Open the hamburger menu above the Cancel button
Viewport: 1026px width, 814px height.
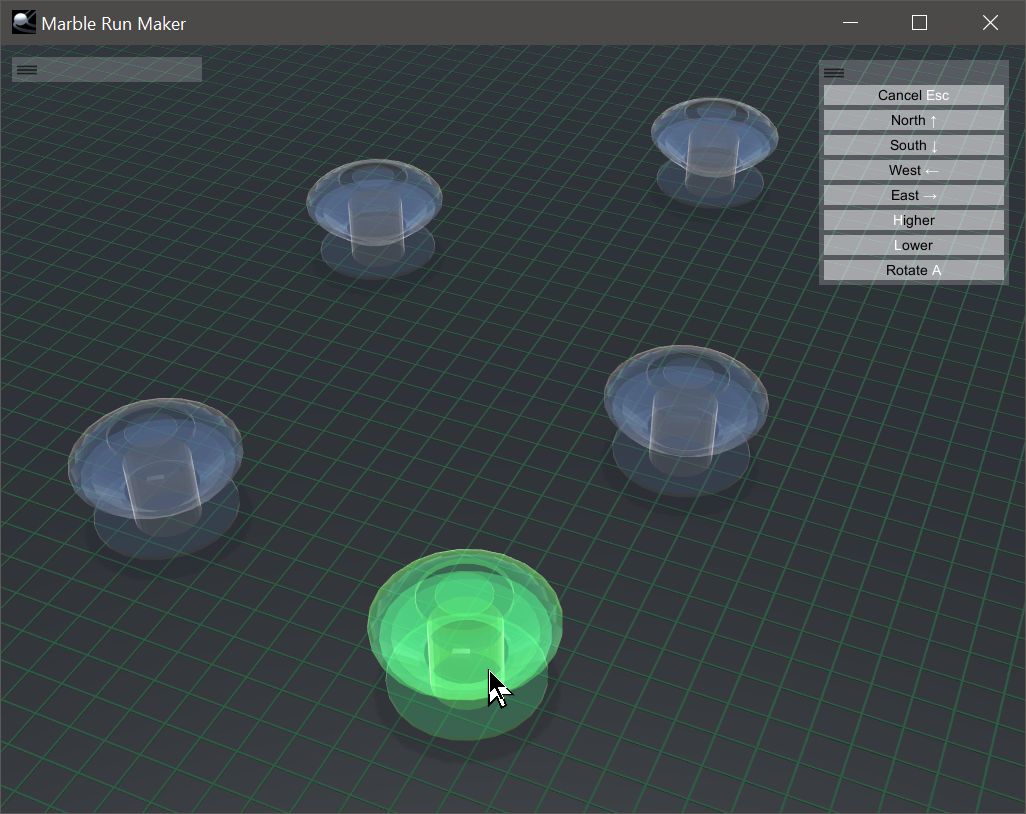[x=834, y=73]
